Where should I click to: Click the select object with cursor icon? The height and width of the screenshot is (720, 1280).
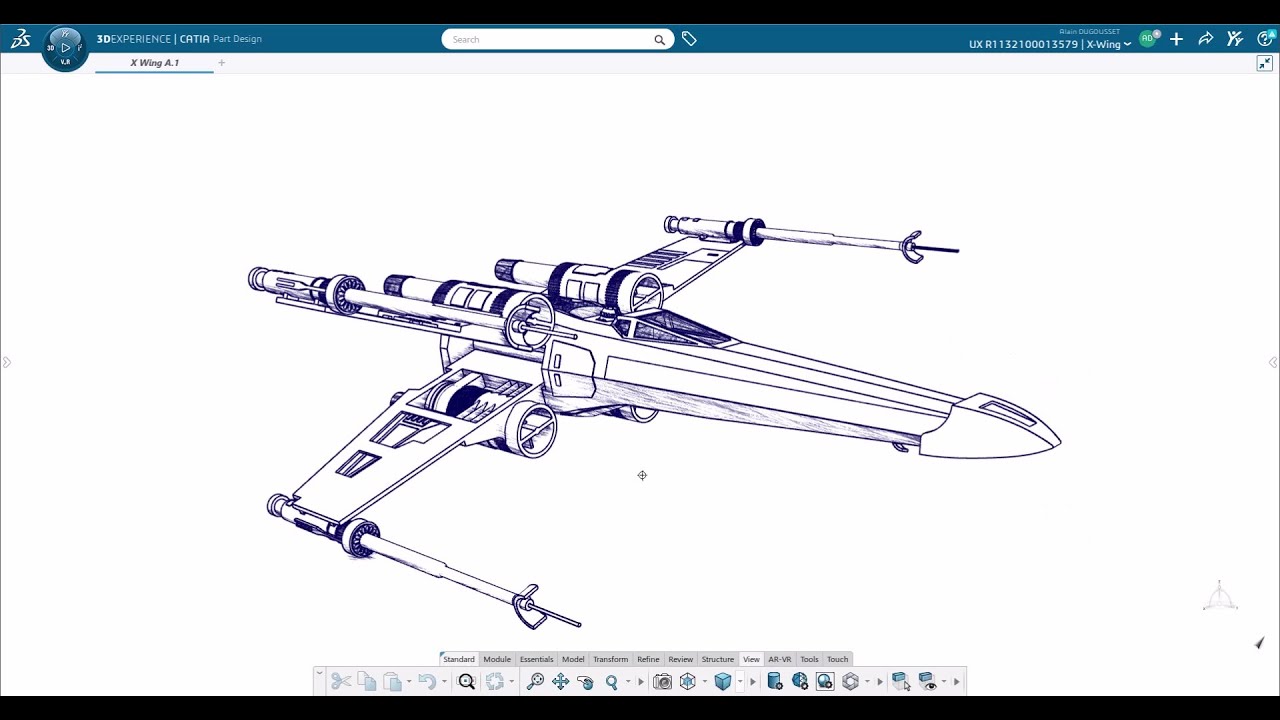pos(901,682)
